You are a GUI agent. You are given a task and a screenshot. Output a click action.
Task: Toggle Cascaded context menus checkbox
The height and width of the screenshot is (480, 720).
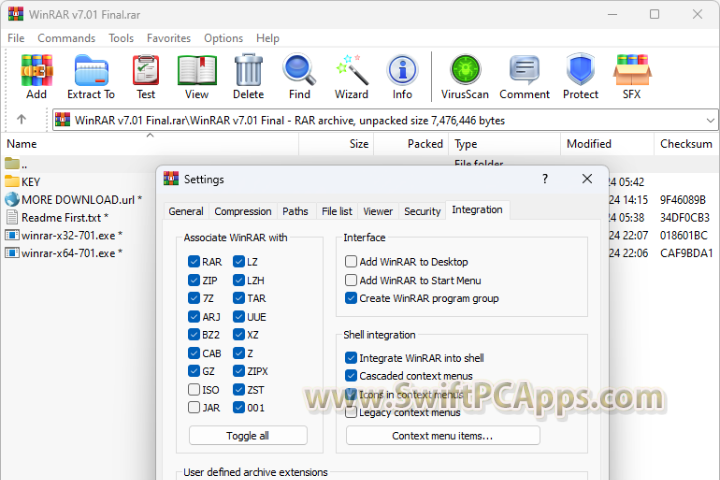351,376
